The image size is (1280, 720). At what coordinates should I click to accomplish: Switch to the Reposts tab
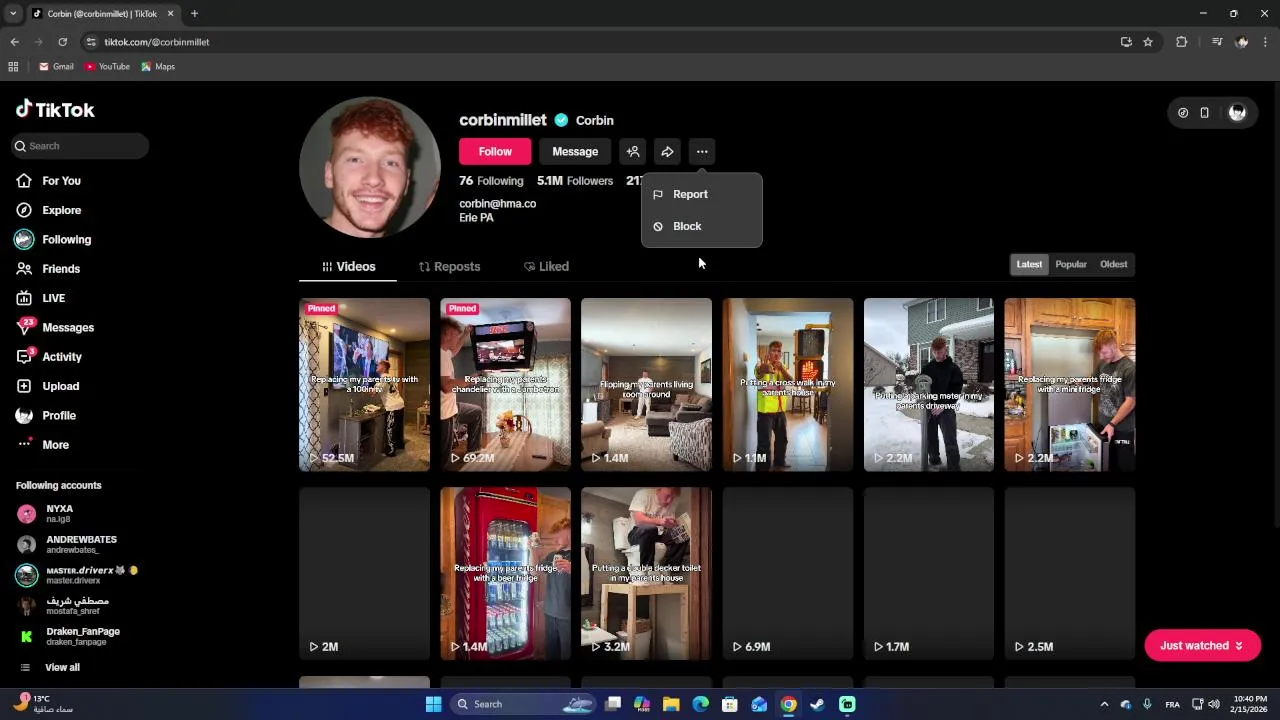coord(449,267)
